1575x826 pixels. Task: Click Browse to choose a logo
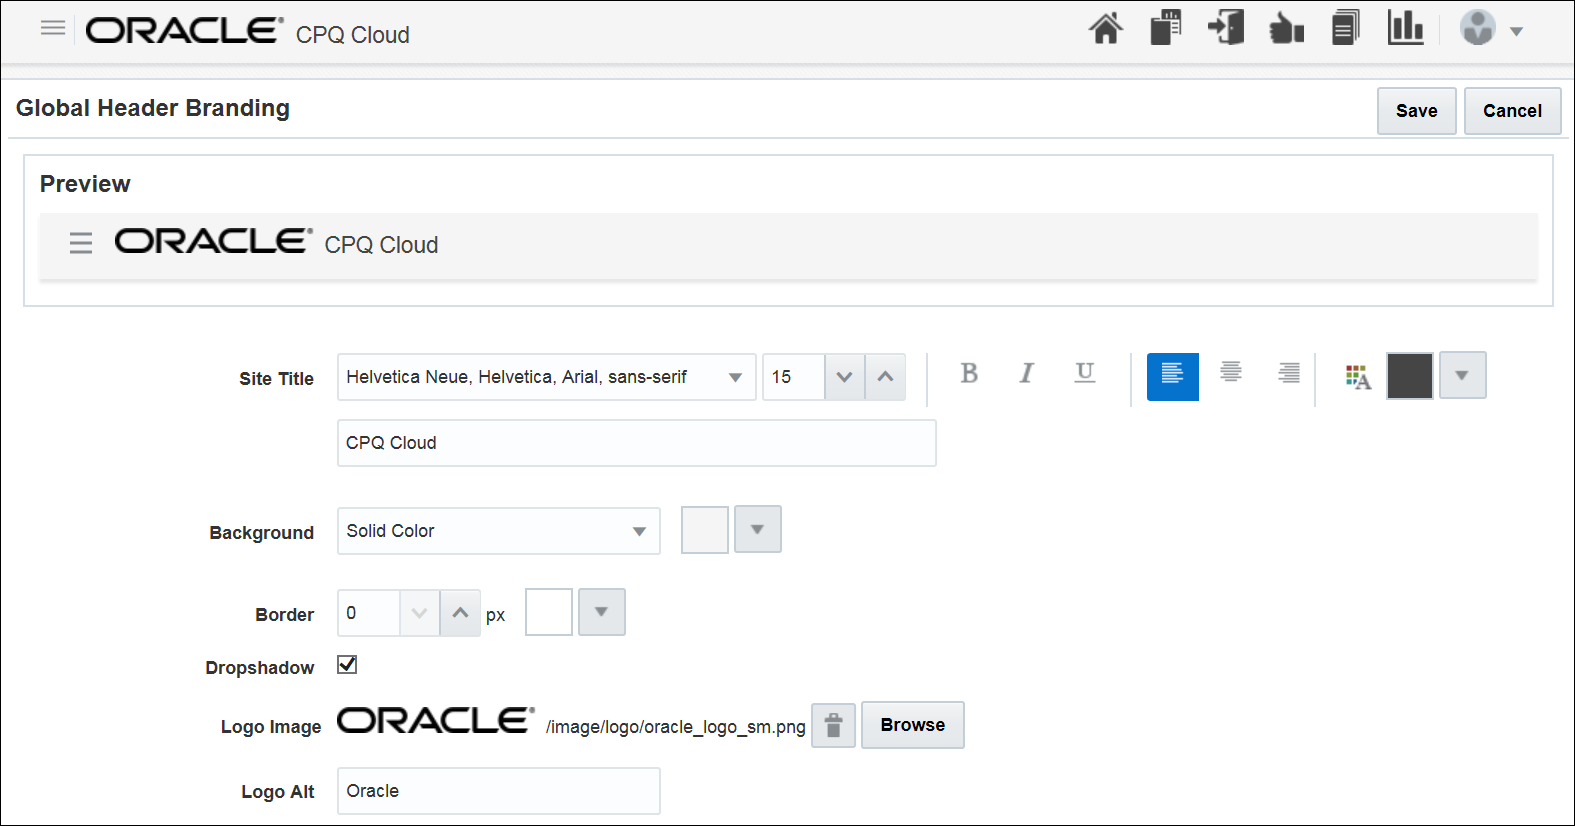click(913, 725)
